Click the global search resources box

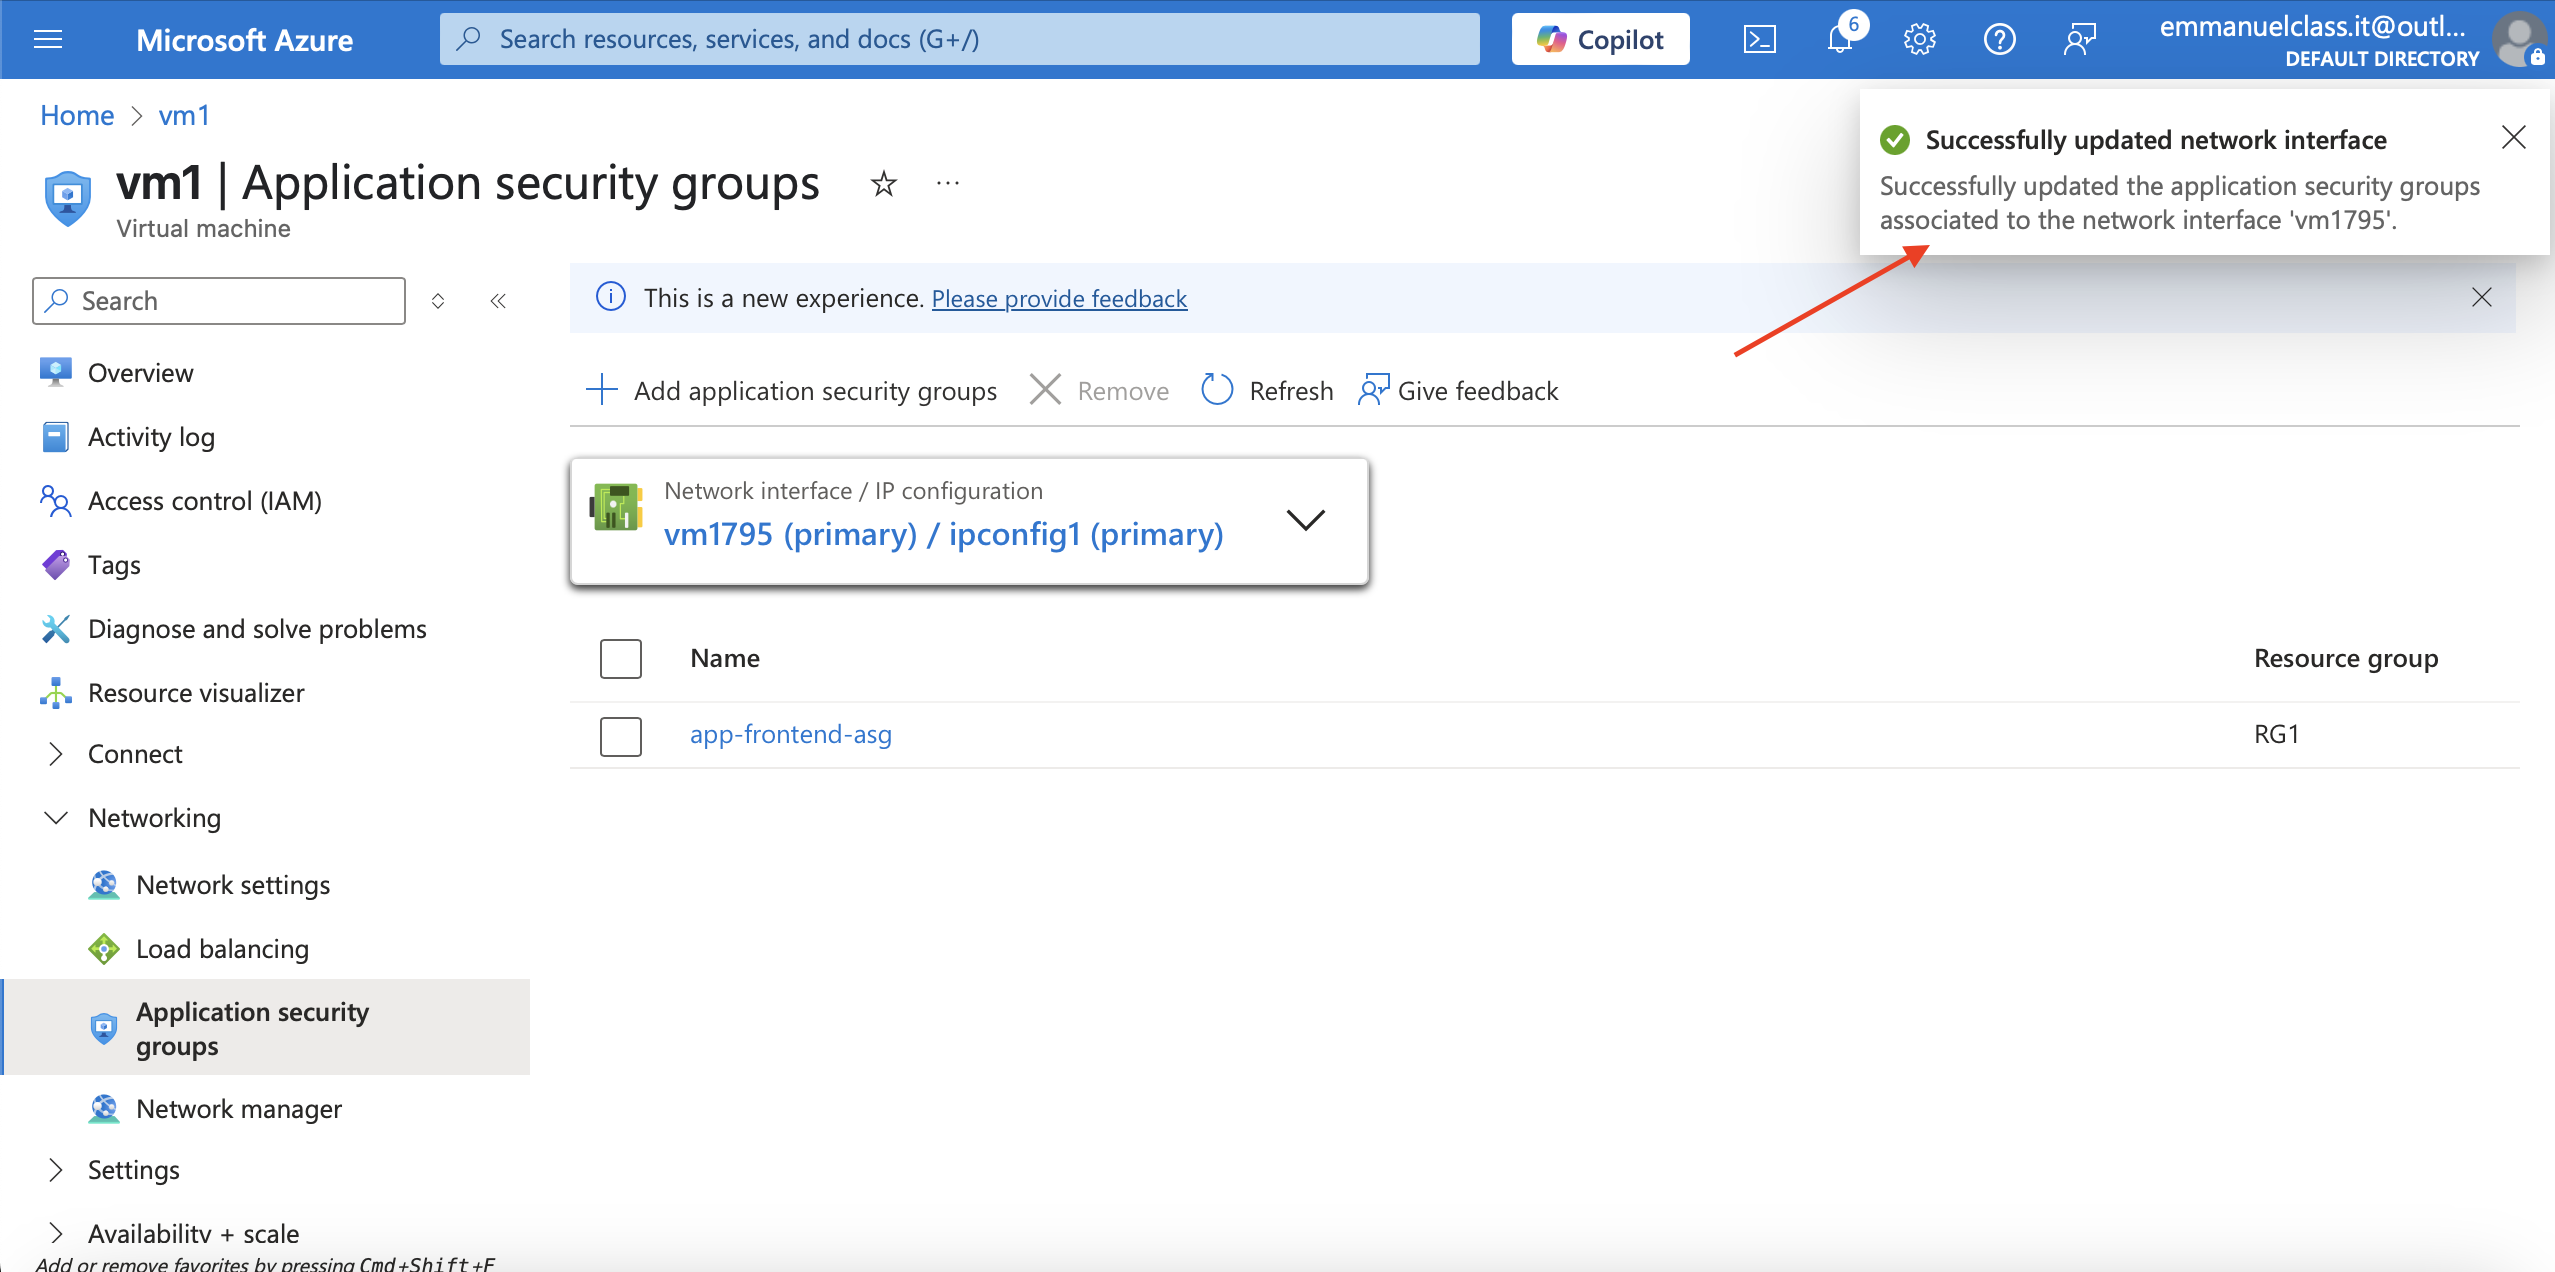959,39
